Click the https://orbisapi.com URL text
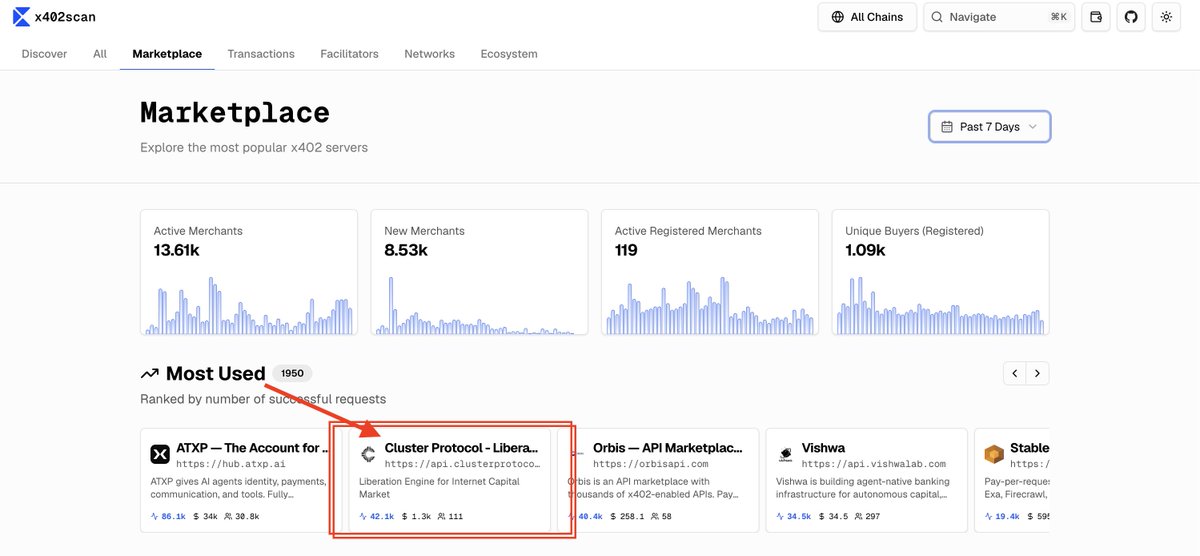Viewport: 1200px width, 556px height. (x=651, y=464)
